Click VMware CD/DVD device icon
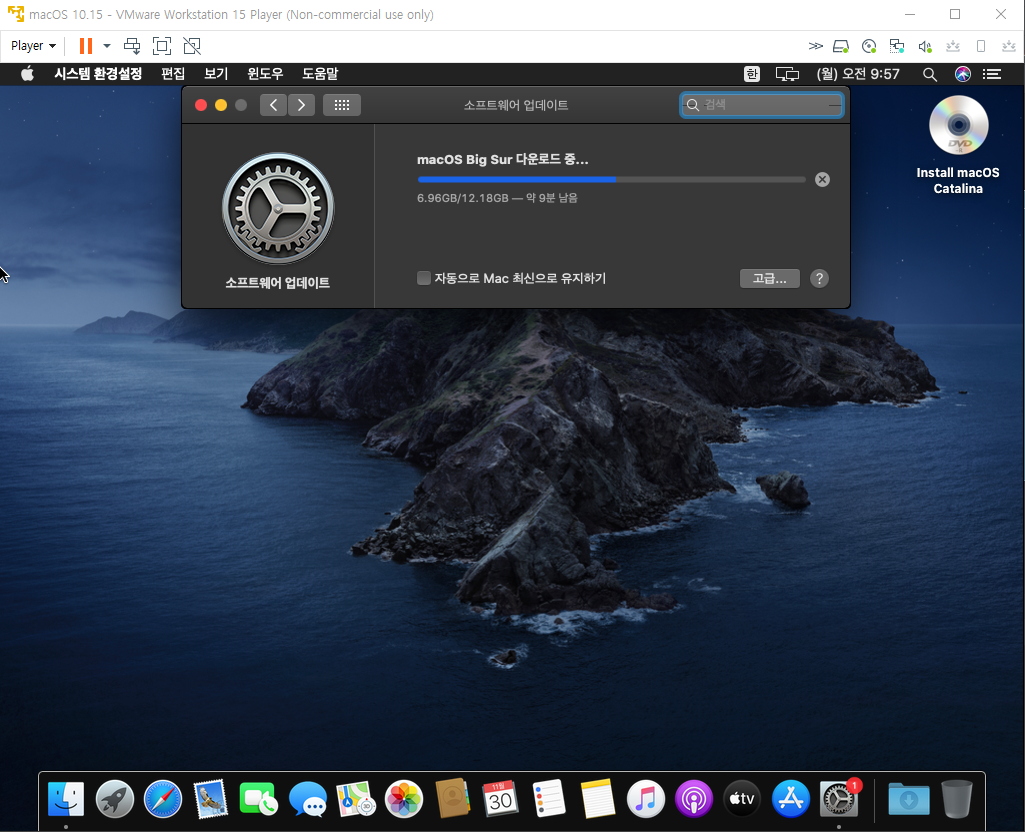The image size is (1025, 832). (869, 46)
